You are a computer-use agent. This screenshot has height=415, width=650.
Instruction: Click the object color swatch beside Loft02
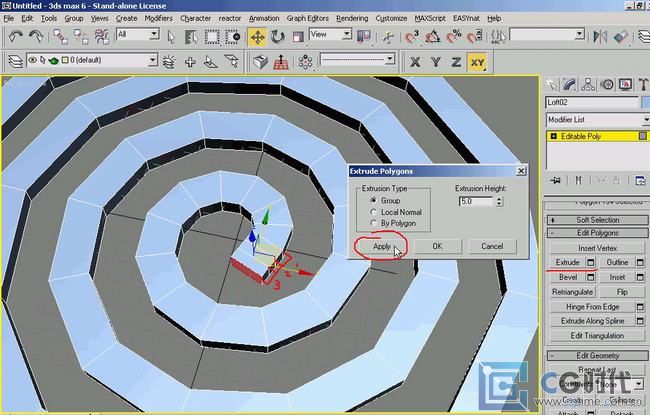(645, 102)
